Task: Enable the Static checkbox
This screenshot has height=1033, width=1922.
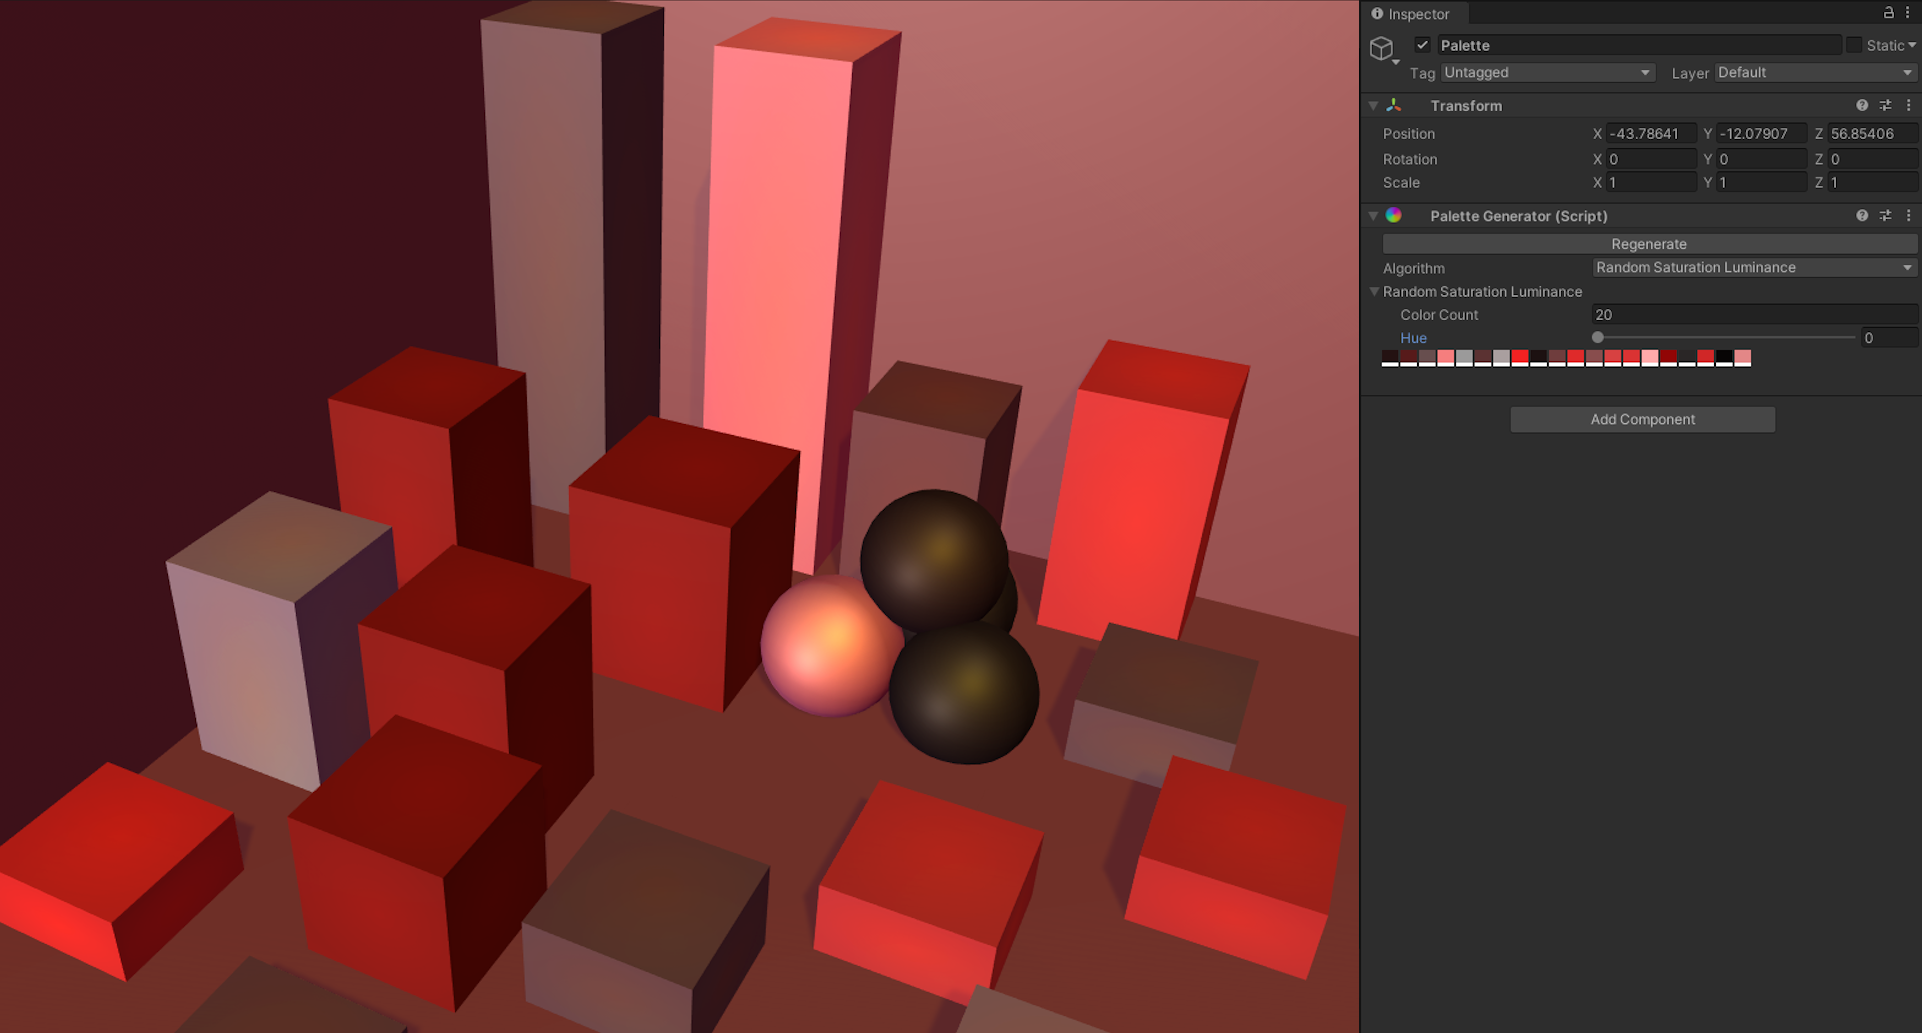Action: pyautogui.click(x=1854, y=45)
